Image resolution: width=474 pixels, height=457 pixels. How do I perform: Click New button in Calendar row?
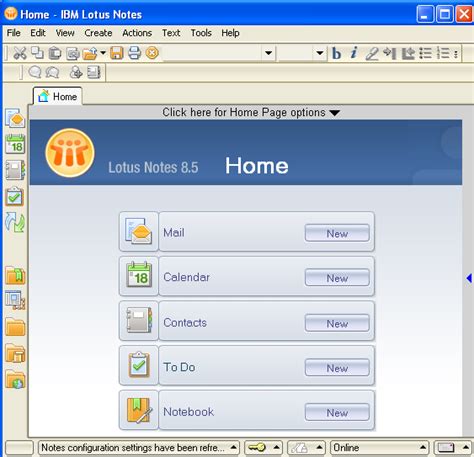(337, 277)
